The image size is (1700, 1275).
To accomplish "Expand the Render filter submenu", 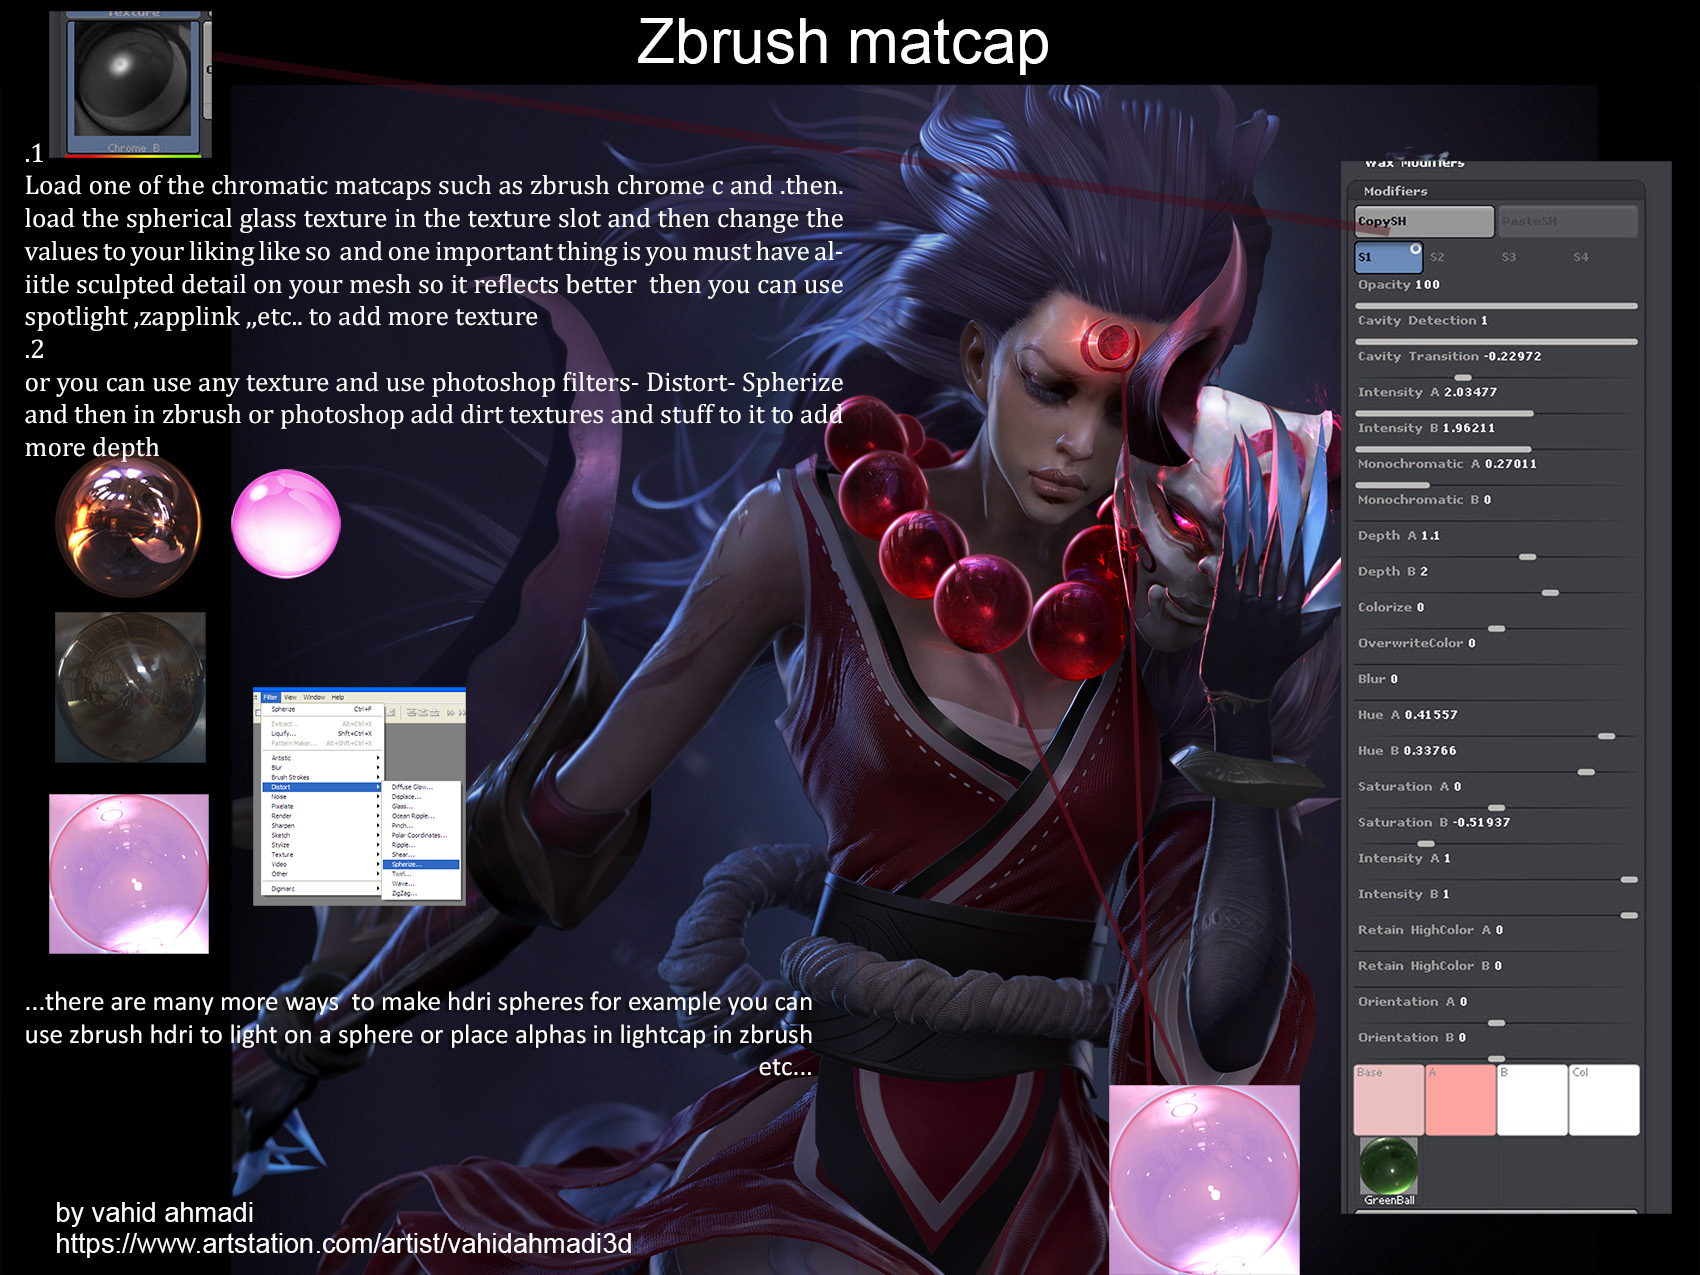I will (x=322, y=816).
